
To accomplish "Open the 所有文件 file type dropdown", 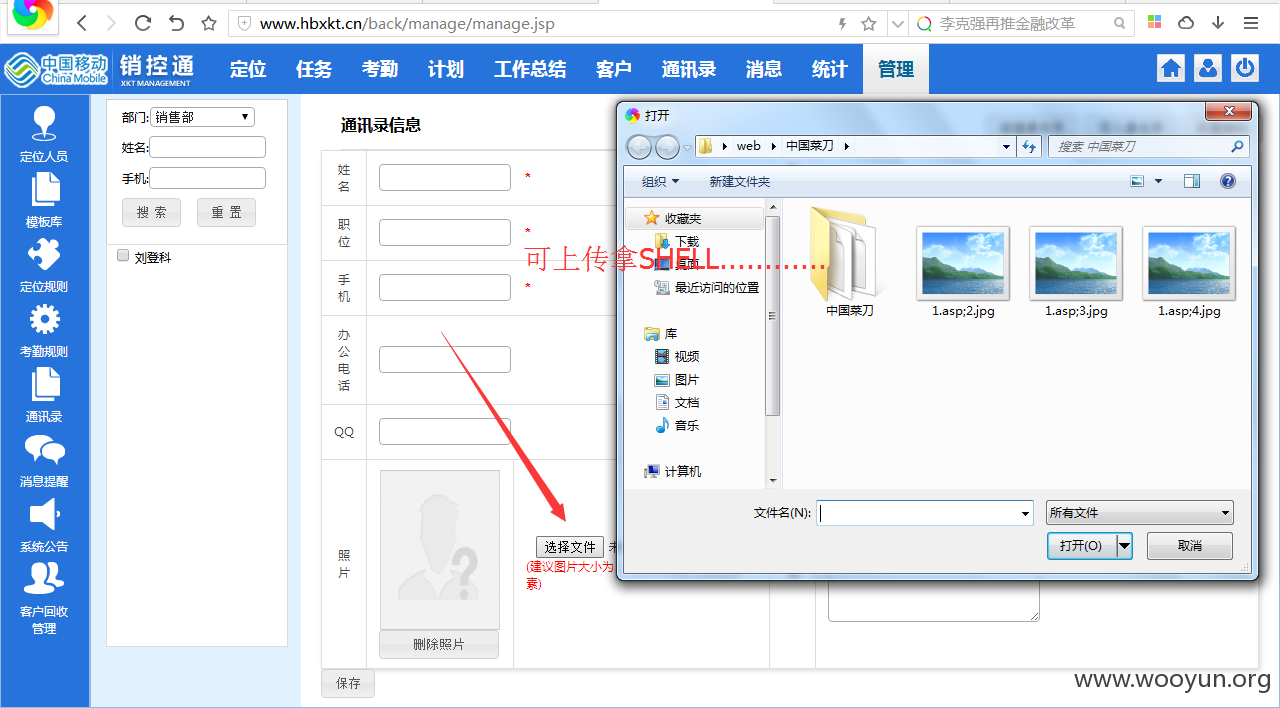I will coord(1140,513).
